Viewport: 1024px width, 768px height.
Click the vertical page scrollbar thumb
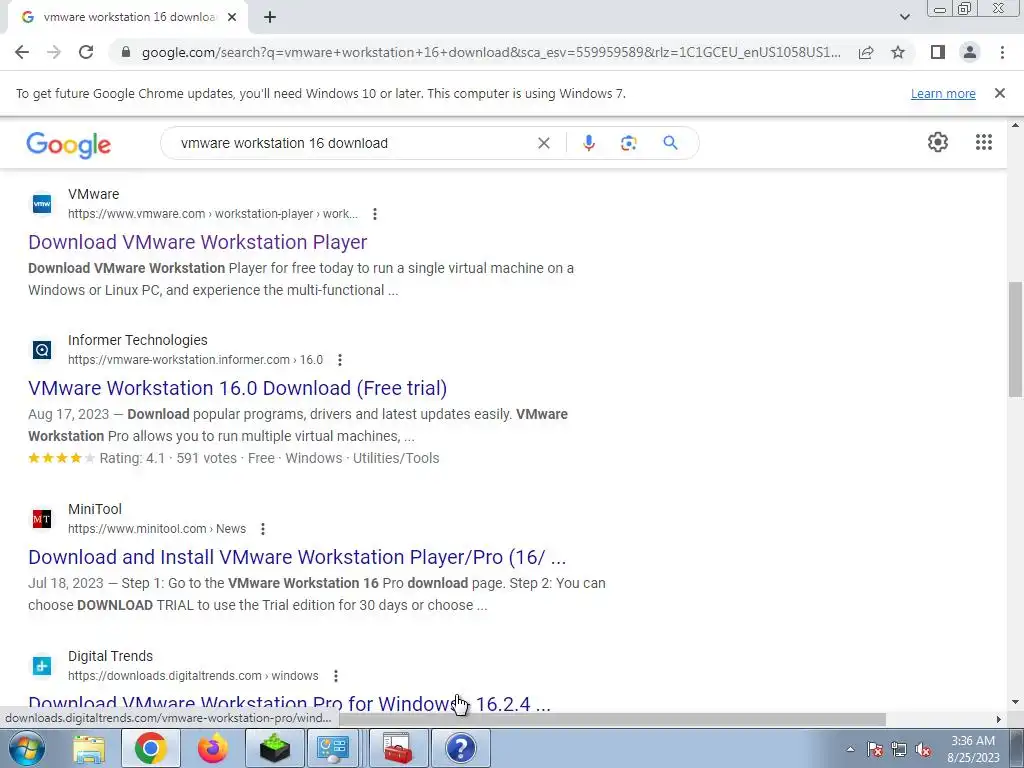1015,339
